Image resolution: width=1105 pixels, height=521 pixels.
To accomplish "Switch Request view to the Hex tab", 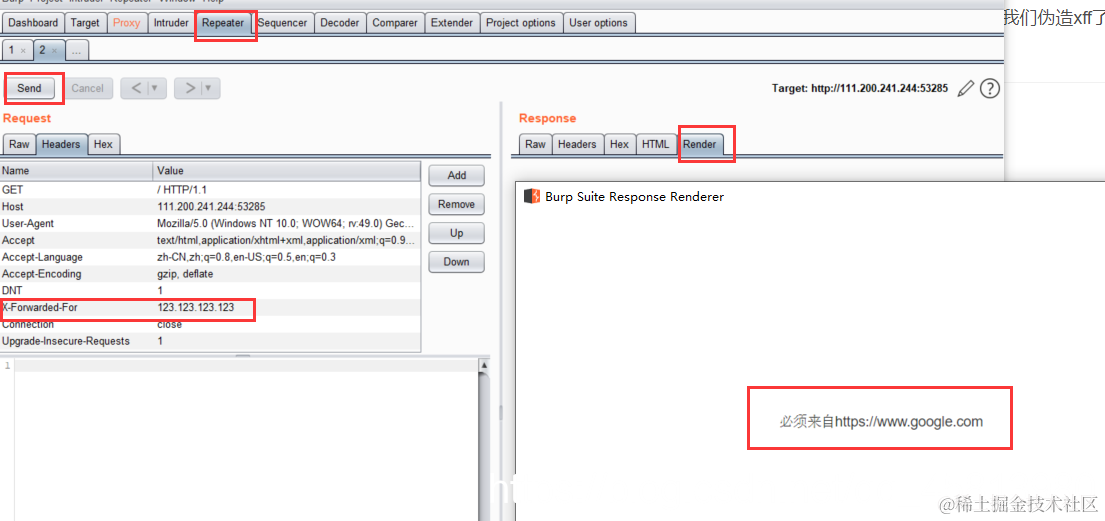I will pyautogui.click(x=104, y=144).
